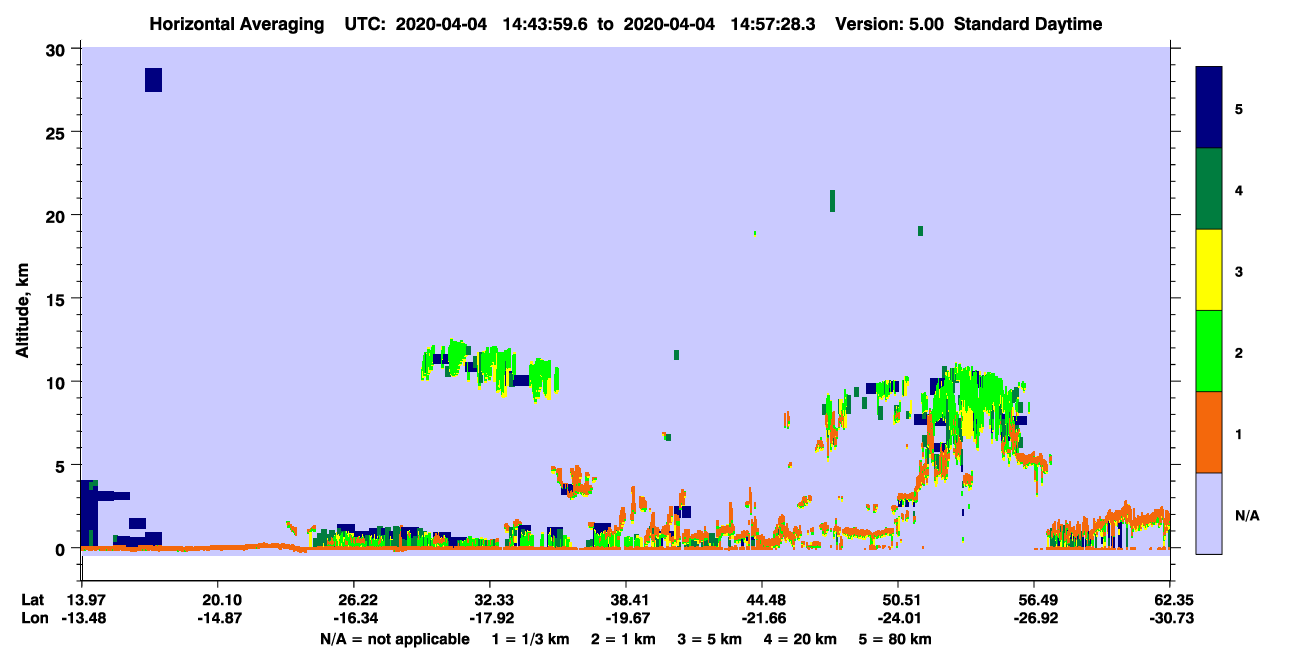Screen dimensions: 1300x667
Task: Click the '3 = 5 km' legend entry
Action: (x=711, y=639)
